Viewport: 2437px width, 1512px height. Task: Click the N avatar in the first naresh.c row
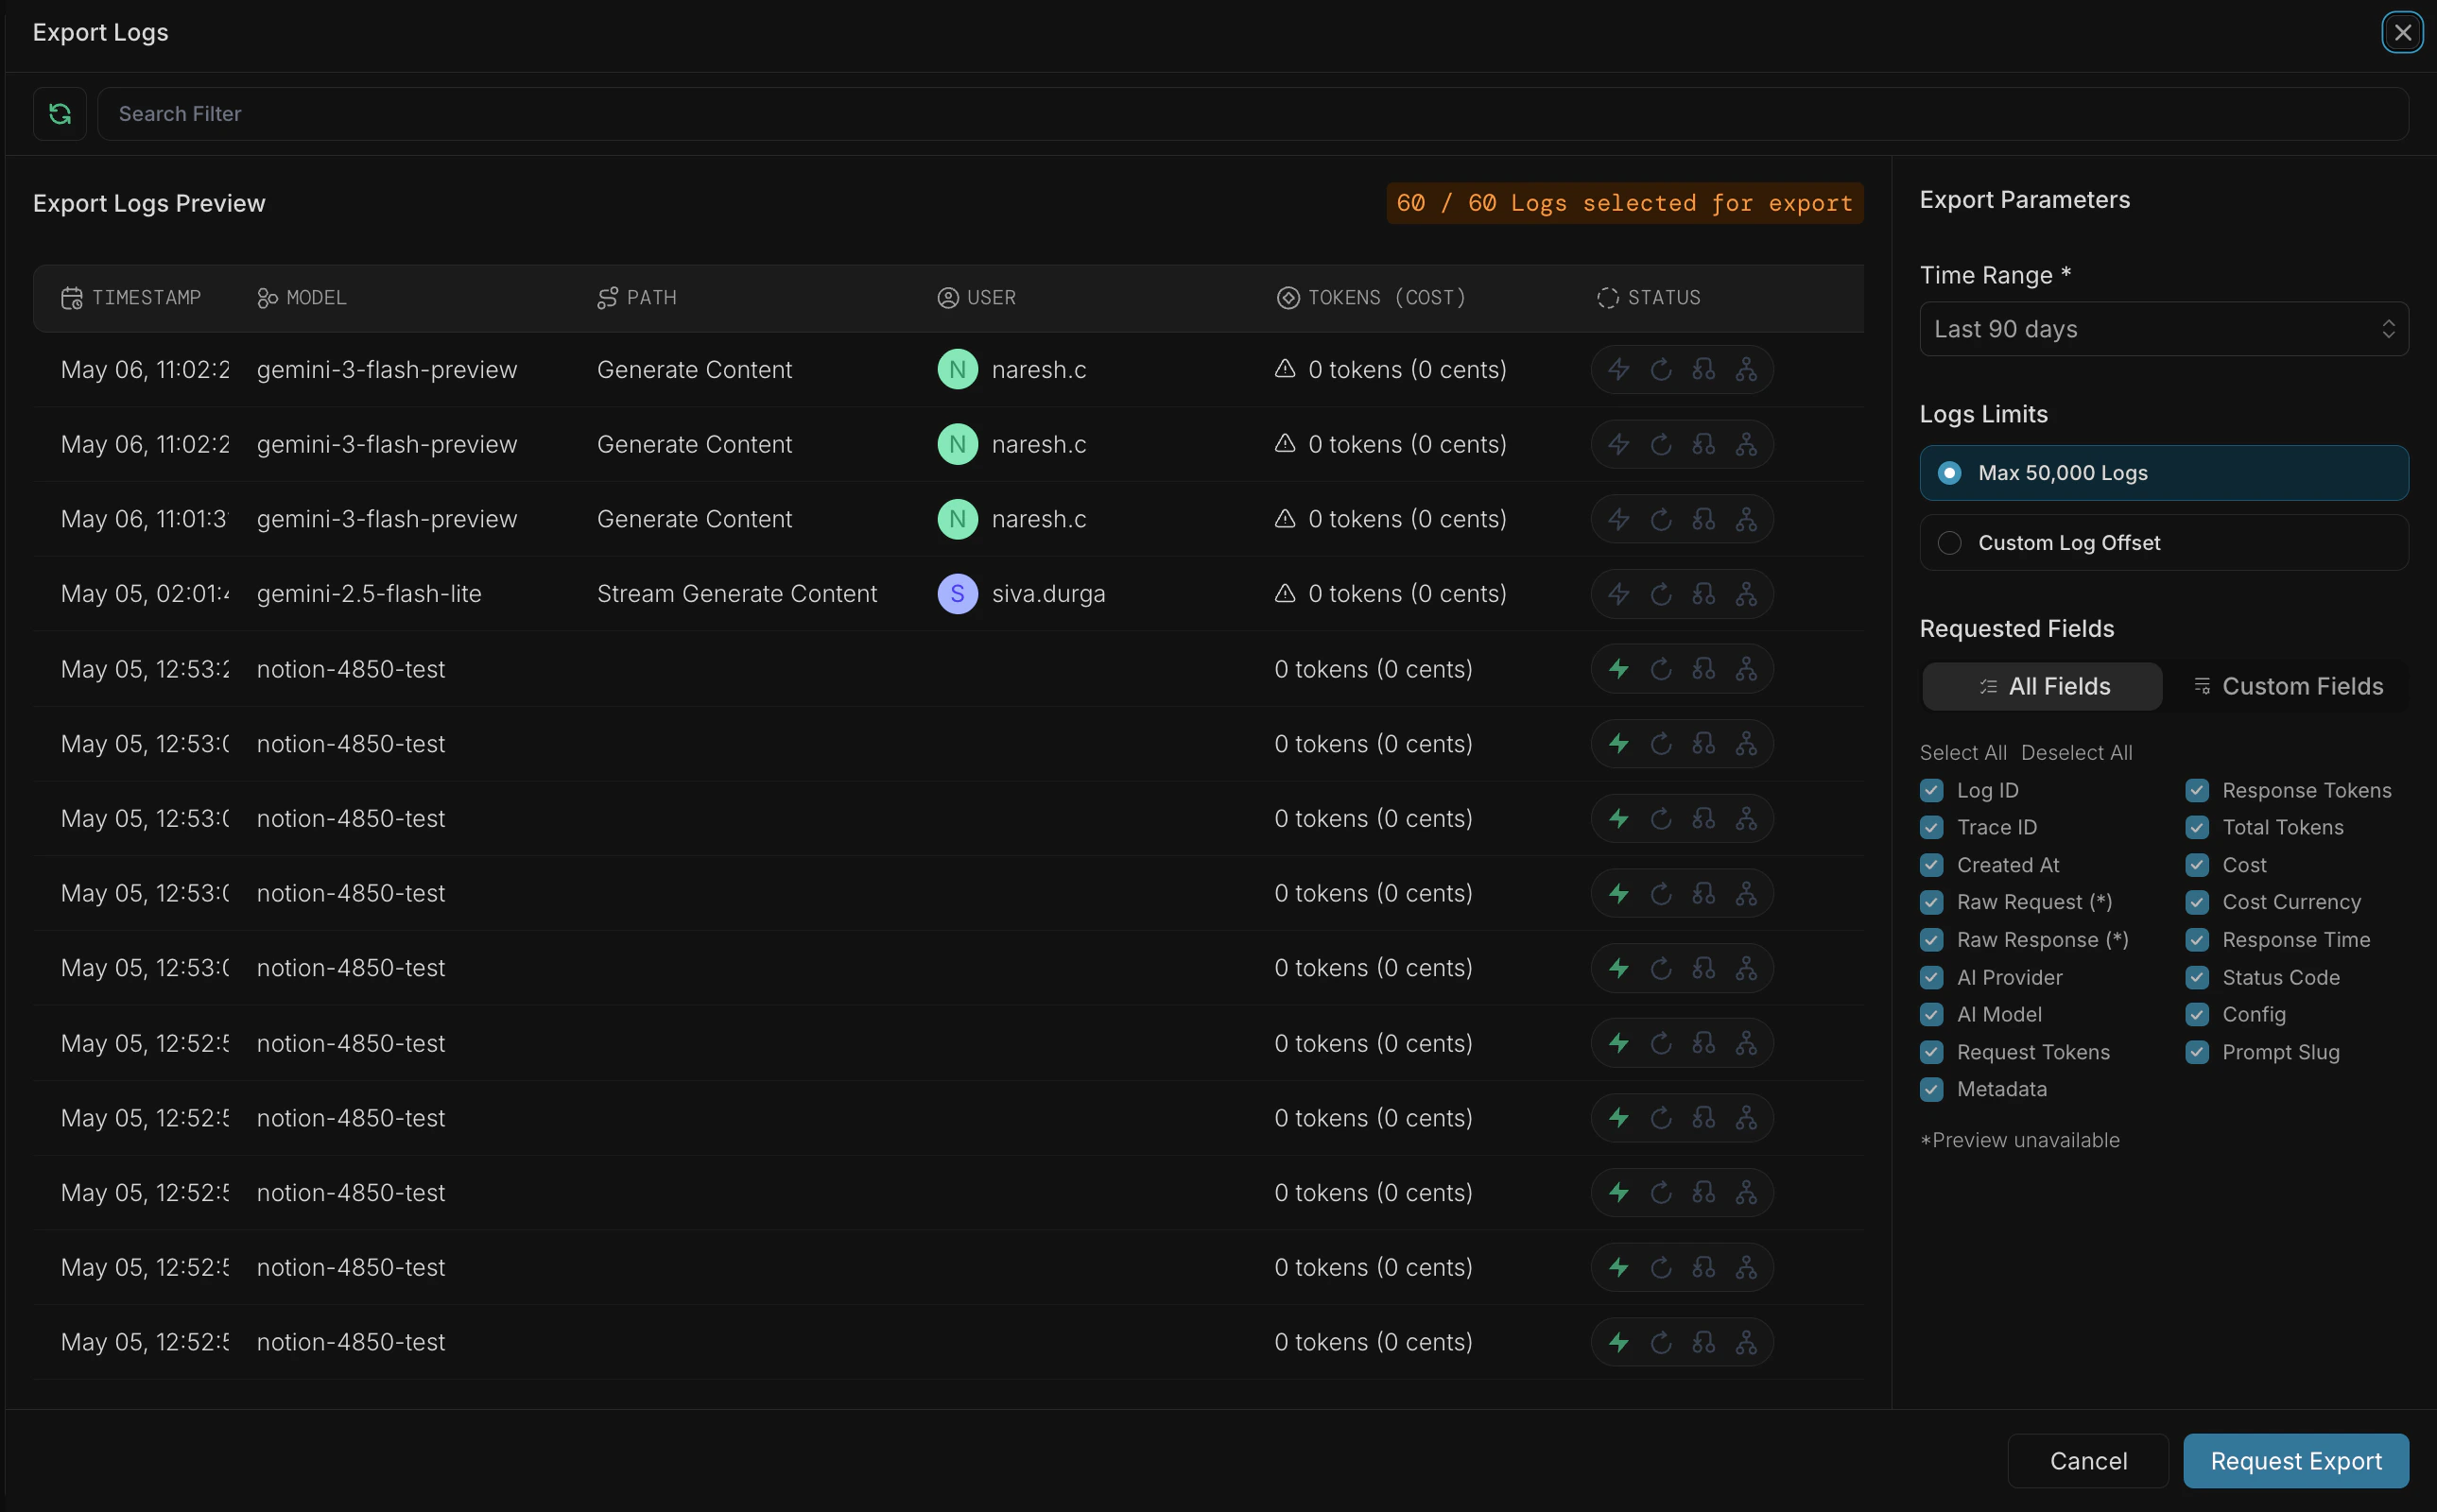pos(958,370)
